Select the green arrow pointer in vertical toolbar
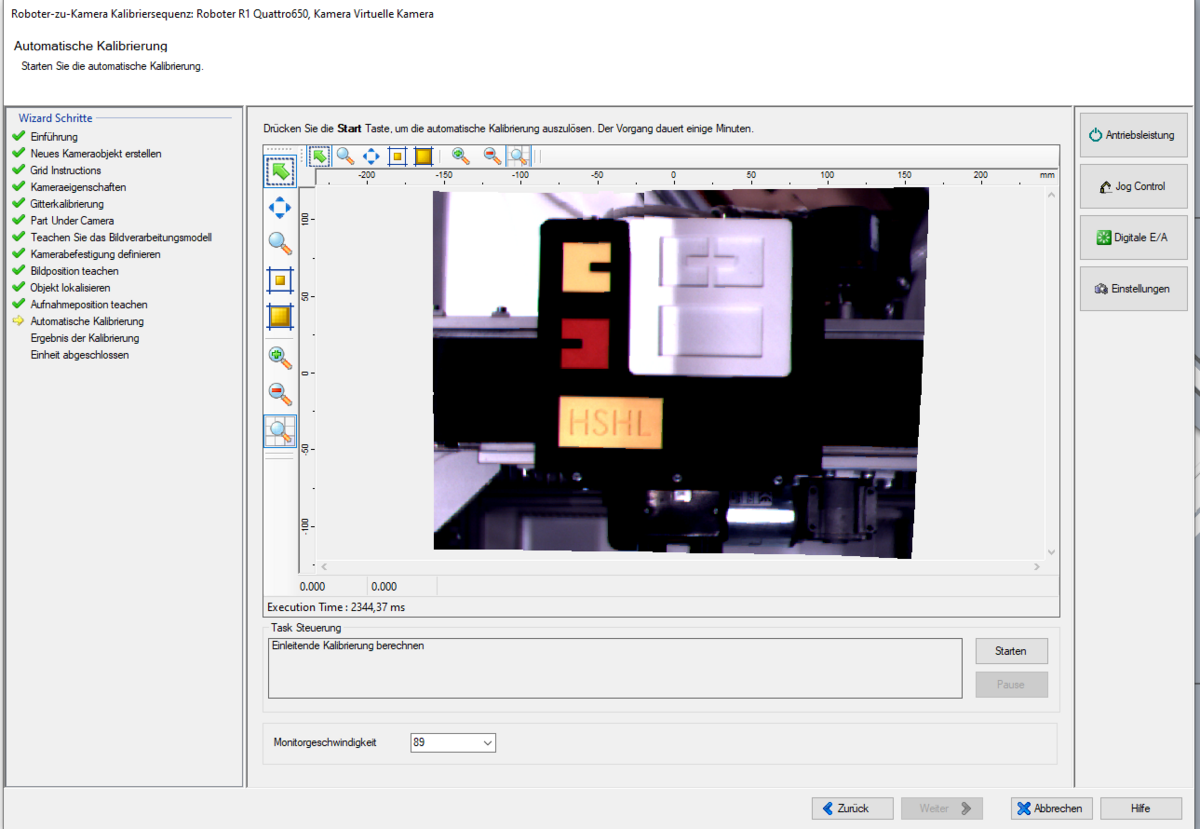Image resolution: width=1200 pixels, height=829 pixels. click(x=280, y=171)
